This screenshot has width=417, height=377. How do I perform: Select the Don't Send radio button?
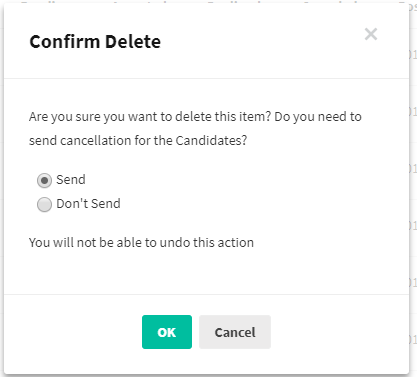[44, 204]
